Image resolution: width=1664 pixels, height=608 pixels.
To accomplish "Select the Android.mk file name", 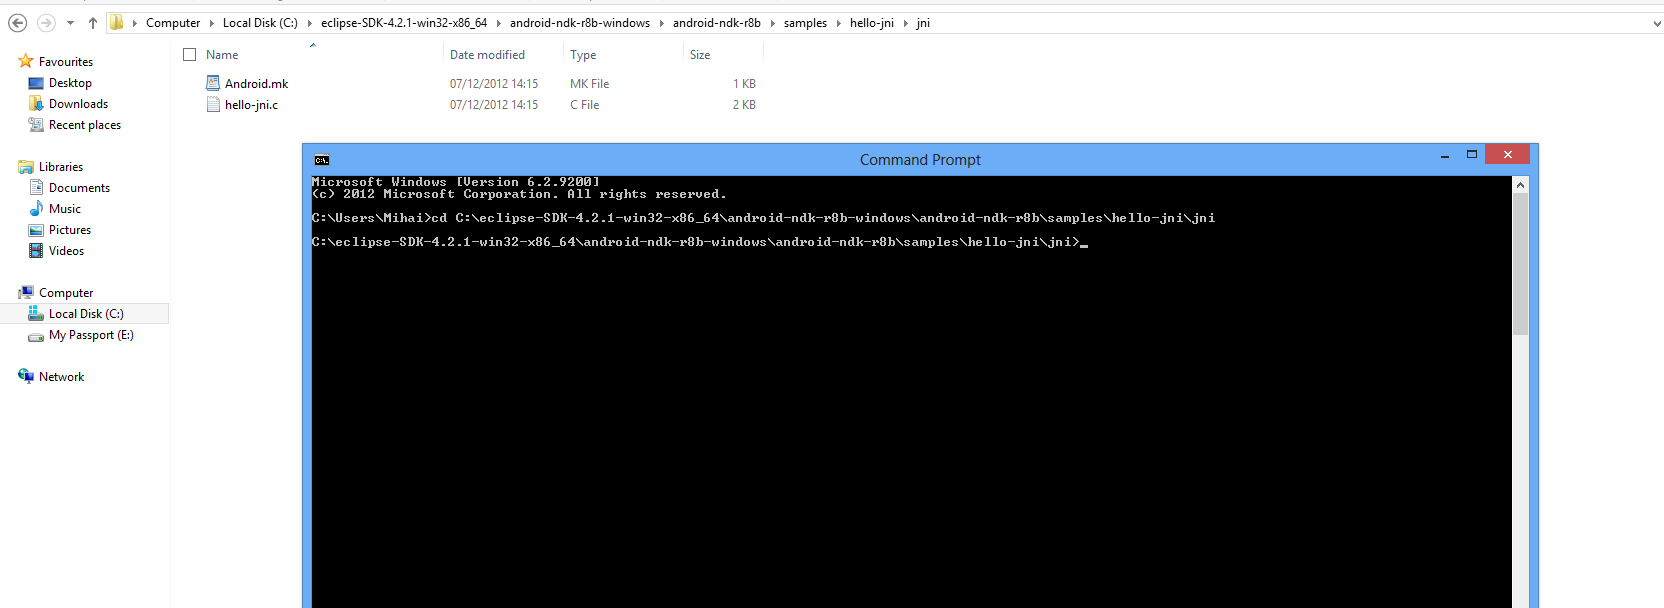I will pos(256,84).
